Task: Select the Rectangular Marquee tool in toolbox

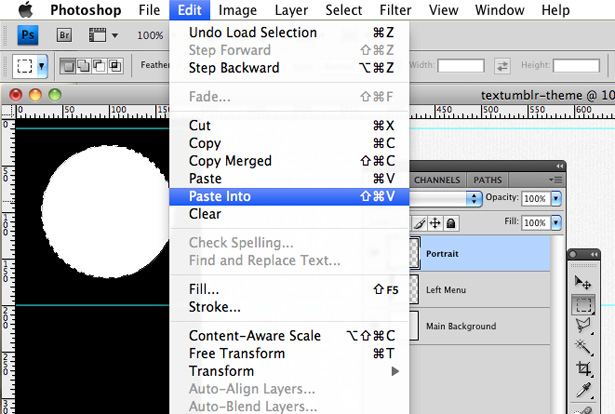Action: point(583,305)
